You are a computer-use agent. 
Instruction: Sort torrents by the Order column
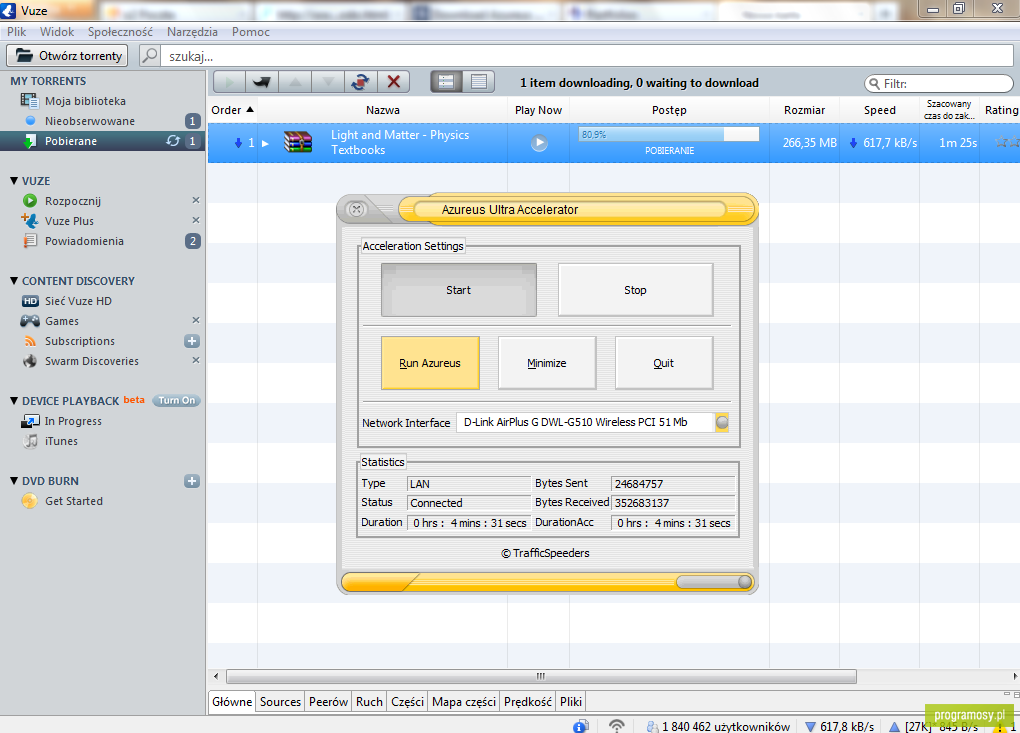click(232, 110)
